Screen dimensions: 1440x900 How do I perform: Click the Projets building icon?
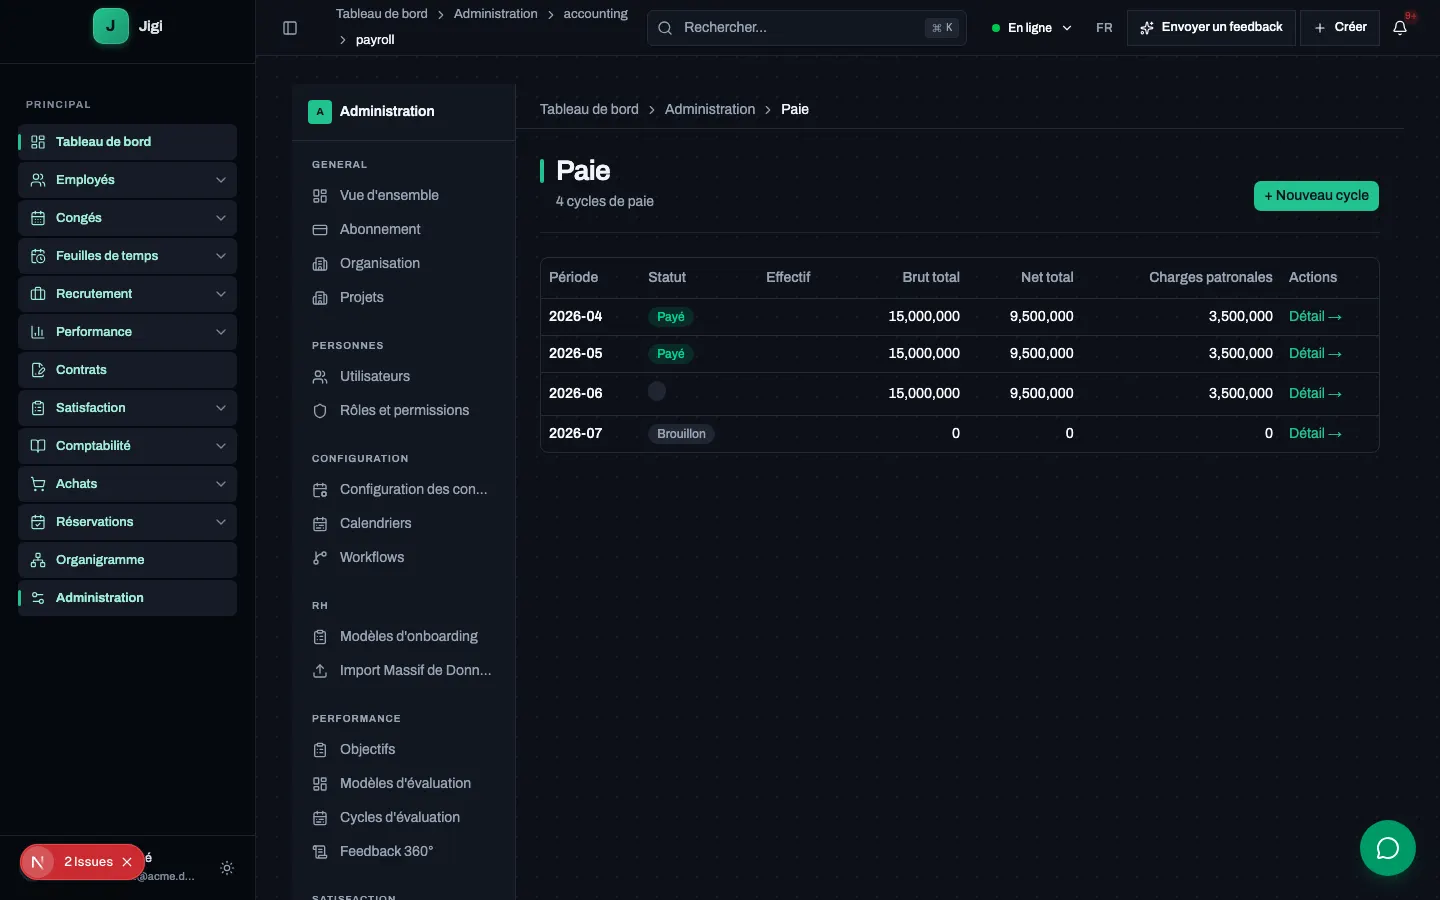click(x=320, y=298)
